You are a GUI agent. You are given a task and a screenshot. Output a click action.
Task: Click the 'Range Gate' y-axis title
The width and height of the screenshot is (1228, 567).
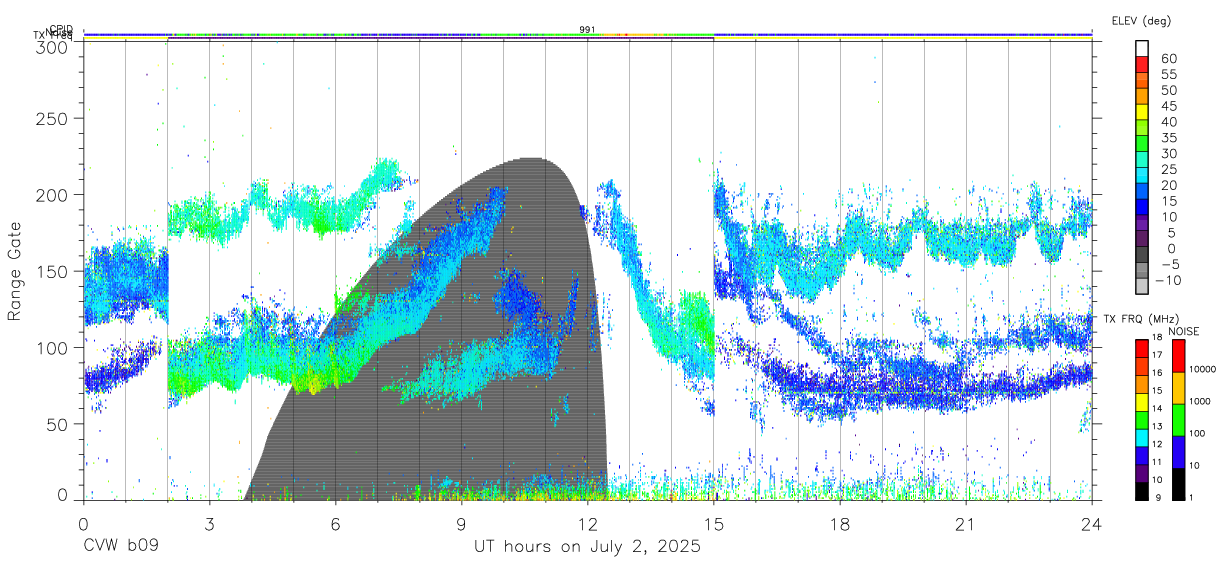click(15, 271)
